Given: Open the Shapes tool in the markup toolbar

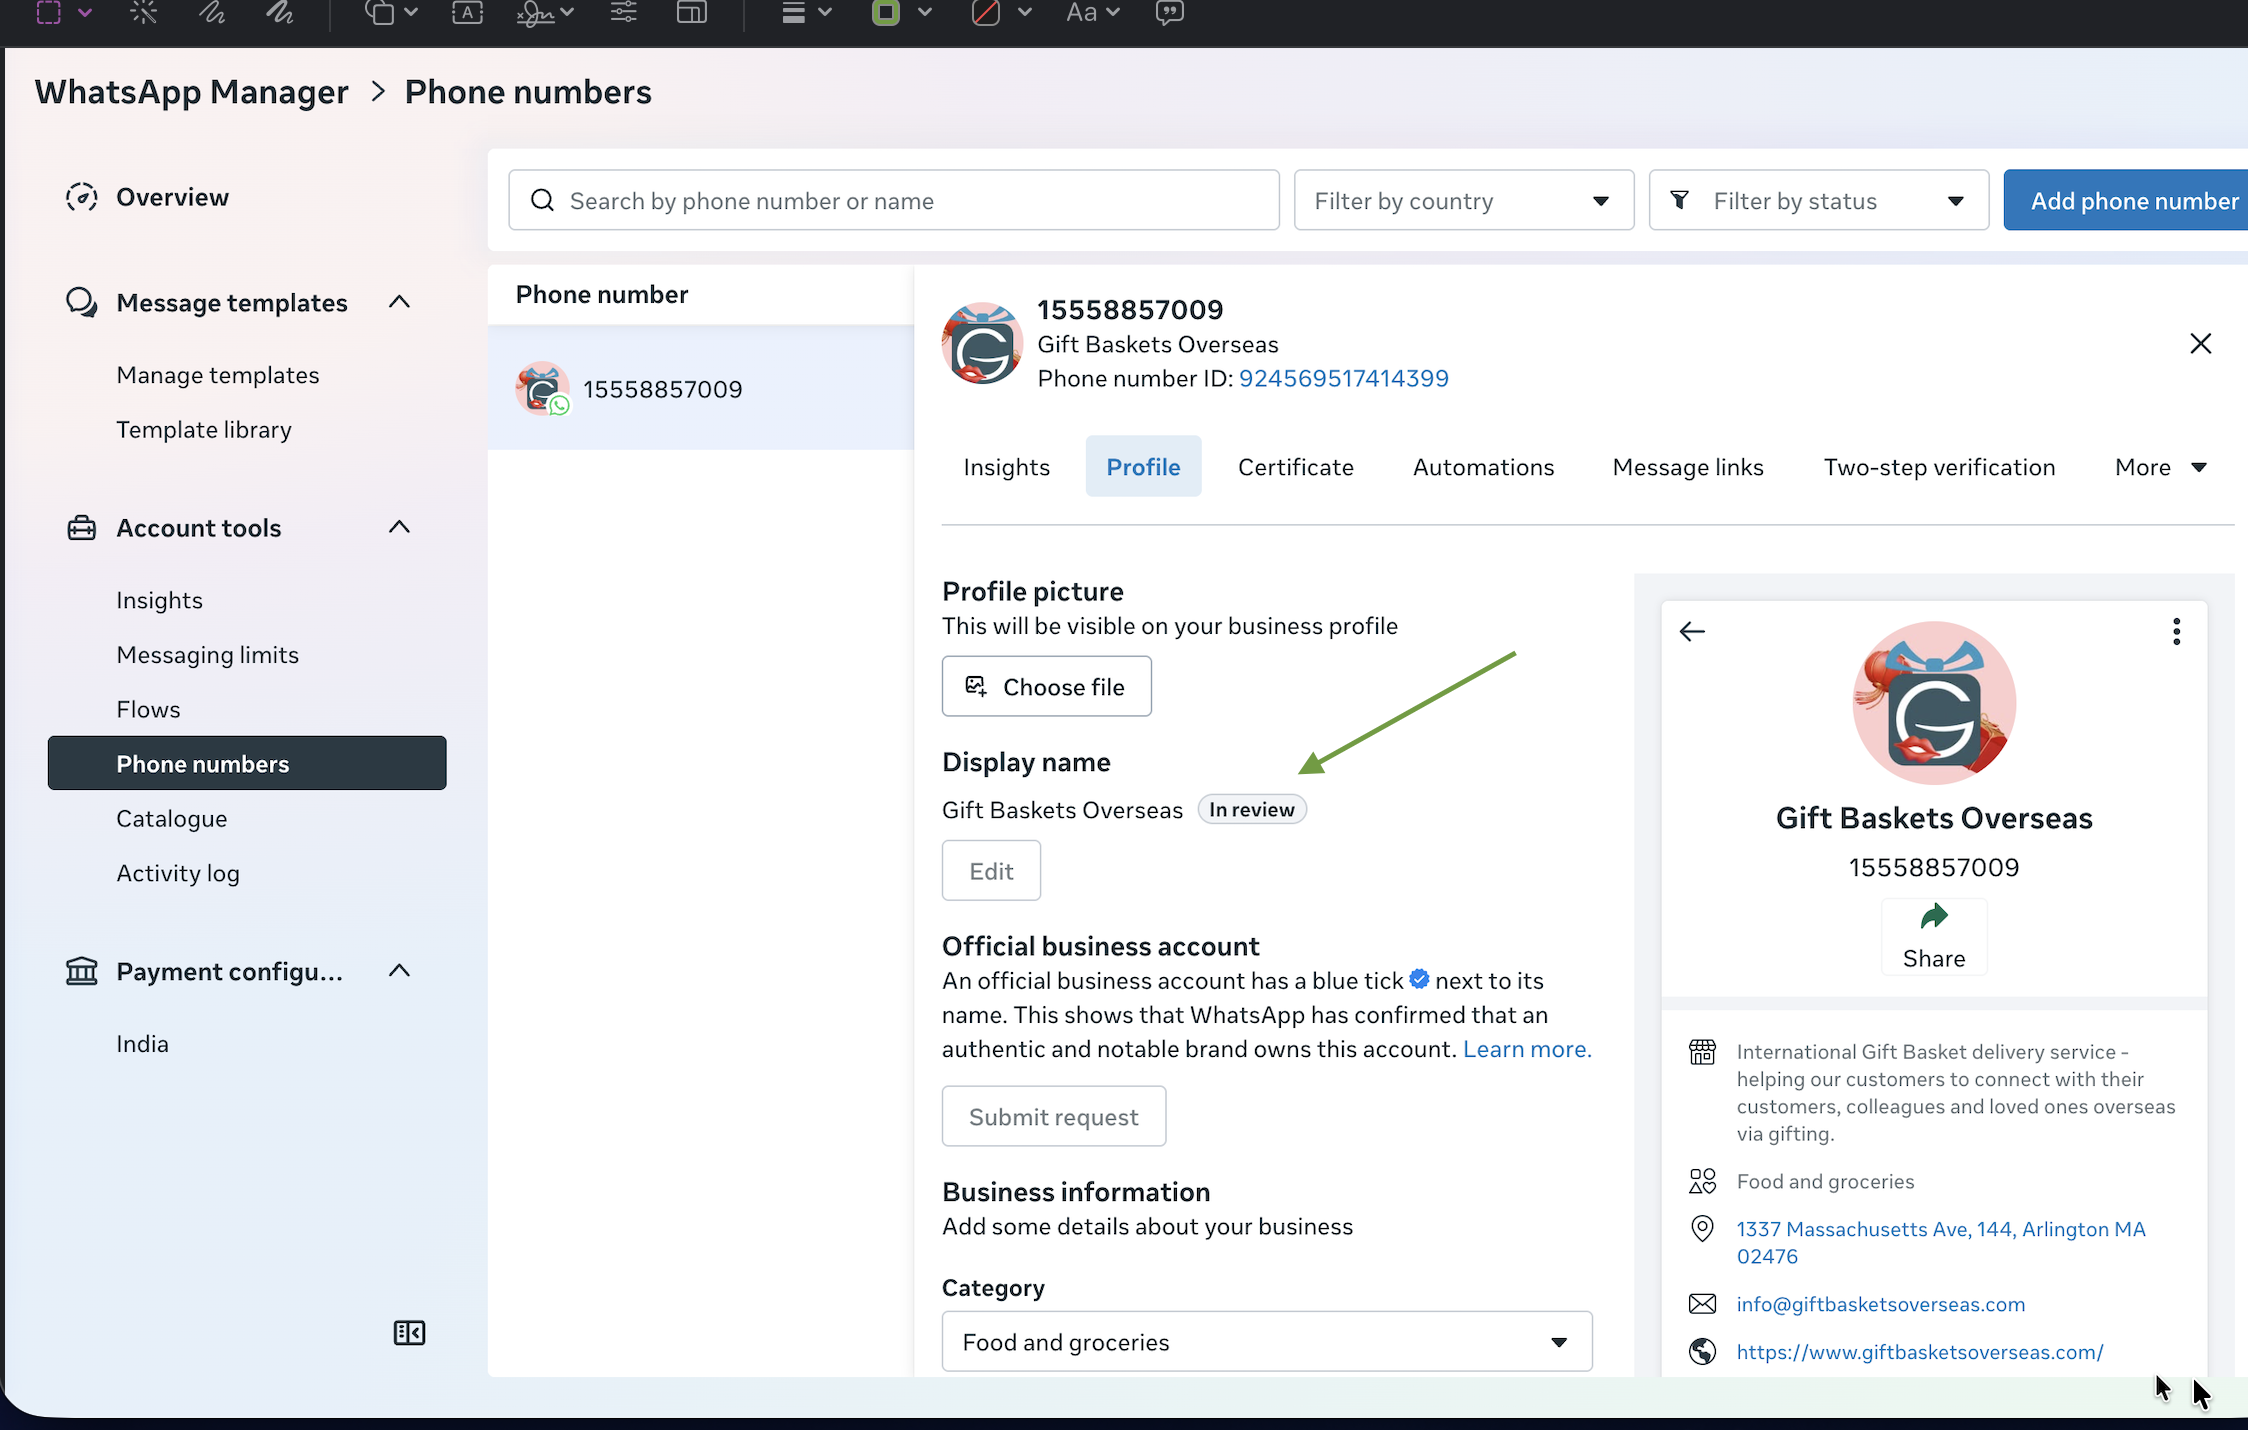Looking at the screenshot, I should (x=380, y=12).
